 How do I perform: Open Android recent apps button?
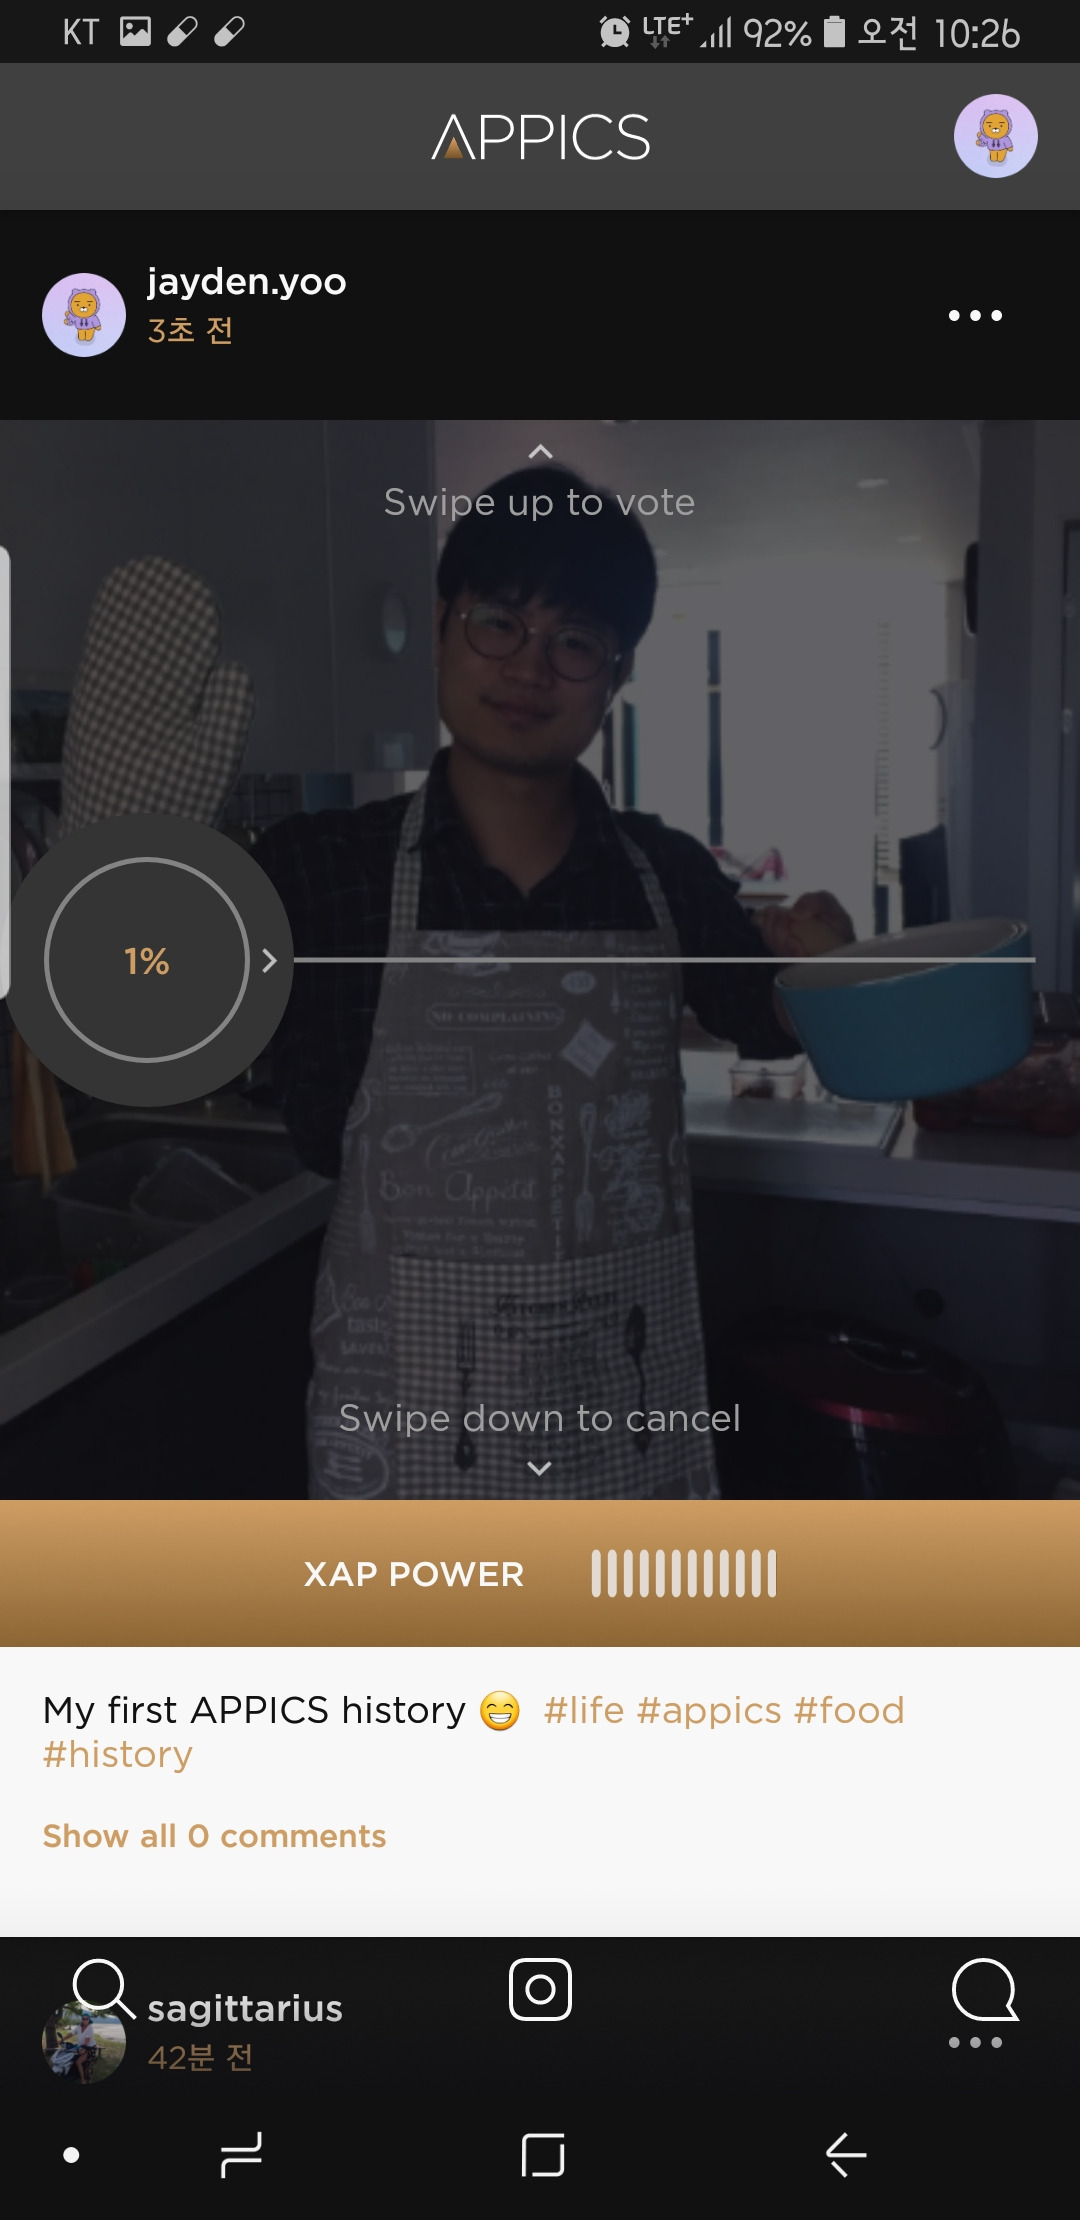(x=241, y=2154)
